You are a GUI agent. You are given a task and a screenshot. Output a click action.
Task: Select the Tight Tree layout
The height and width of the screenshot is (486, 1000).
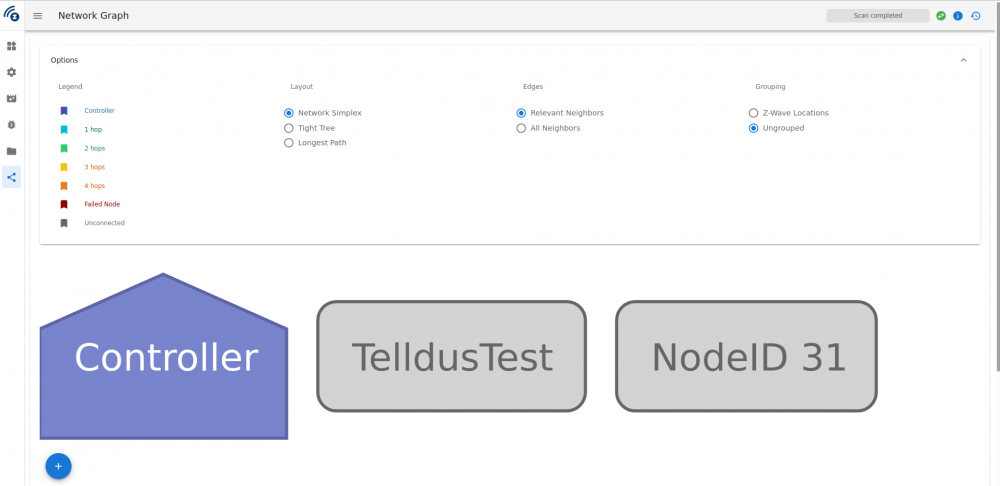pos(289,128)
